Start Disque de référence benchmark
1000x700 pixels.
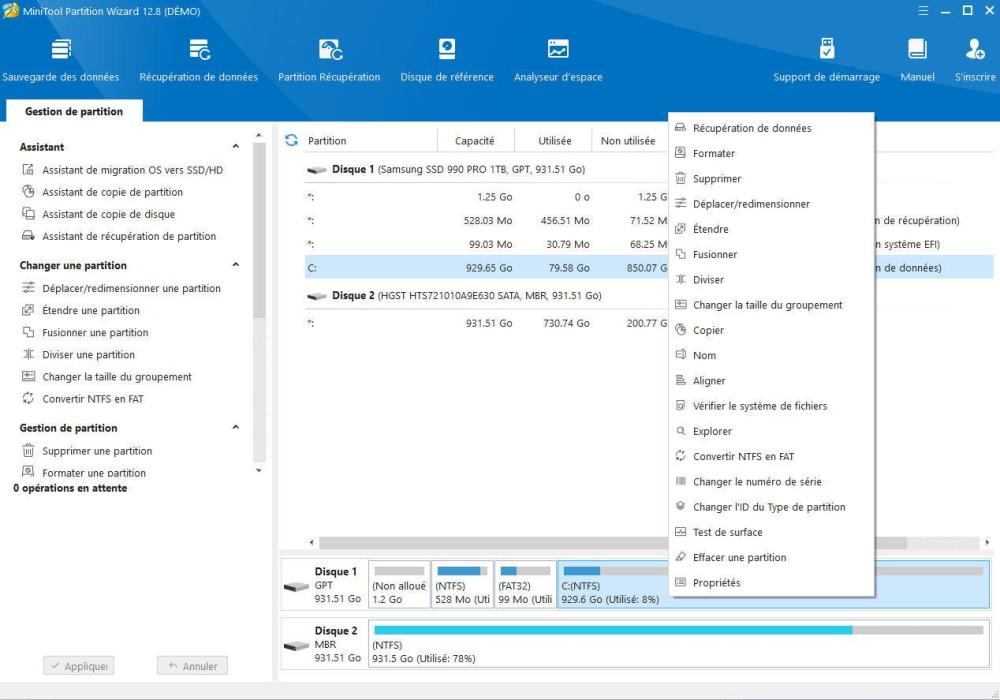point(447,60)
